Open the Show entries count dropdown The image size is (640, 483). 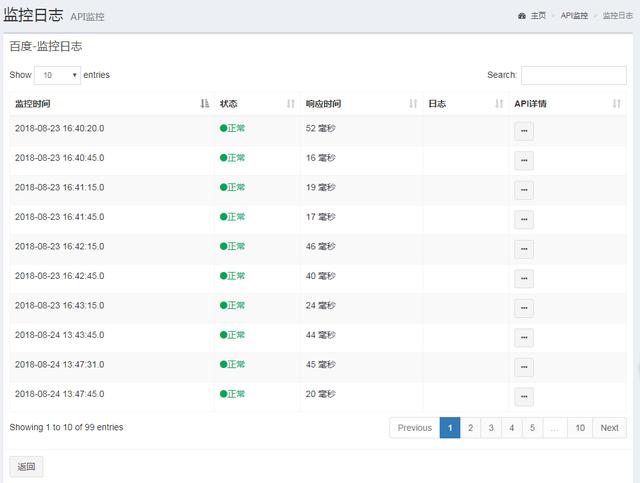(x=58, y=75)
